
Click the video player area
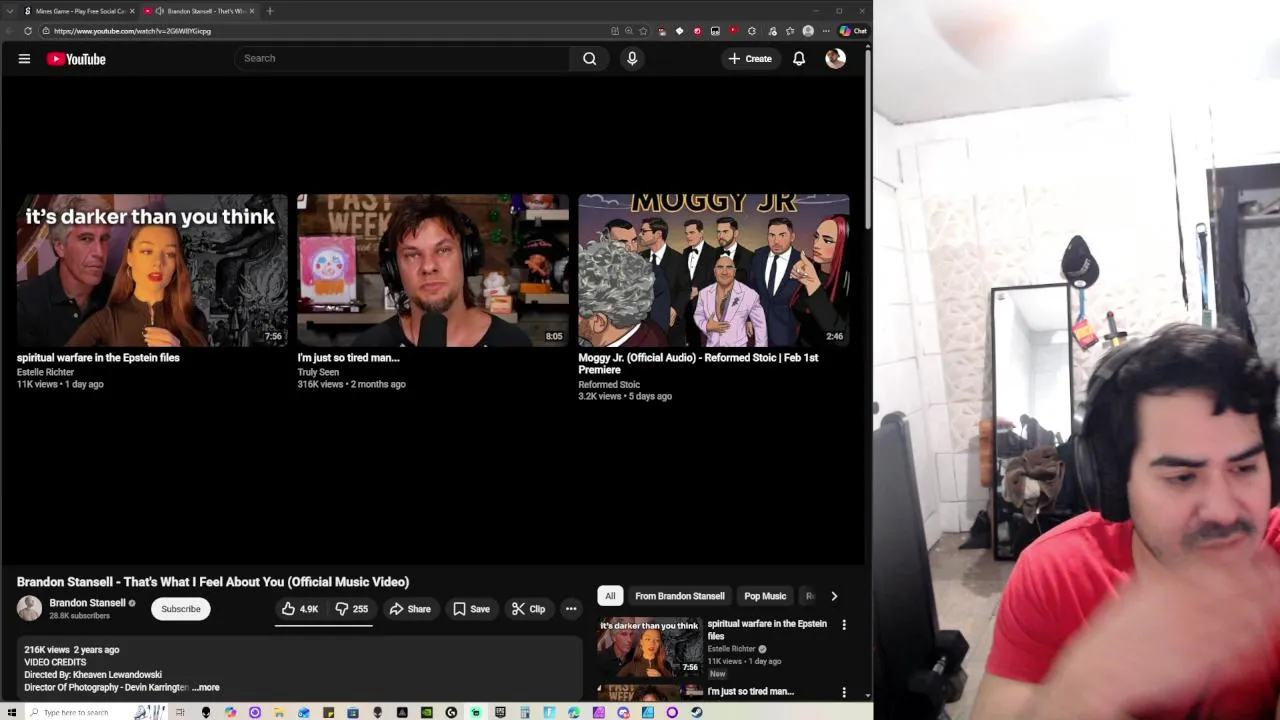[x=433, y=320]
